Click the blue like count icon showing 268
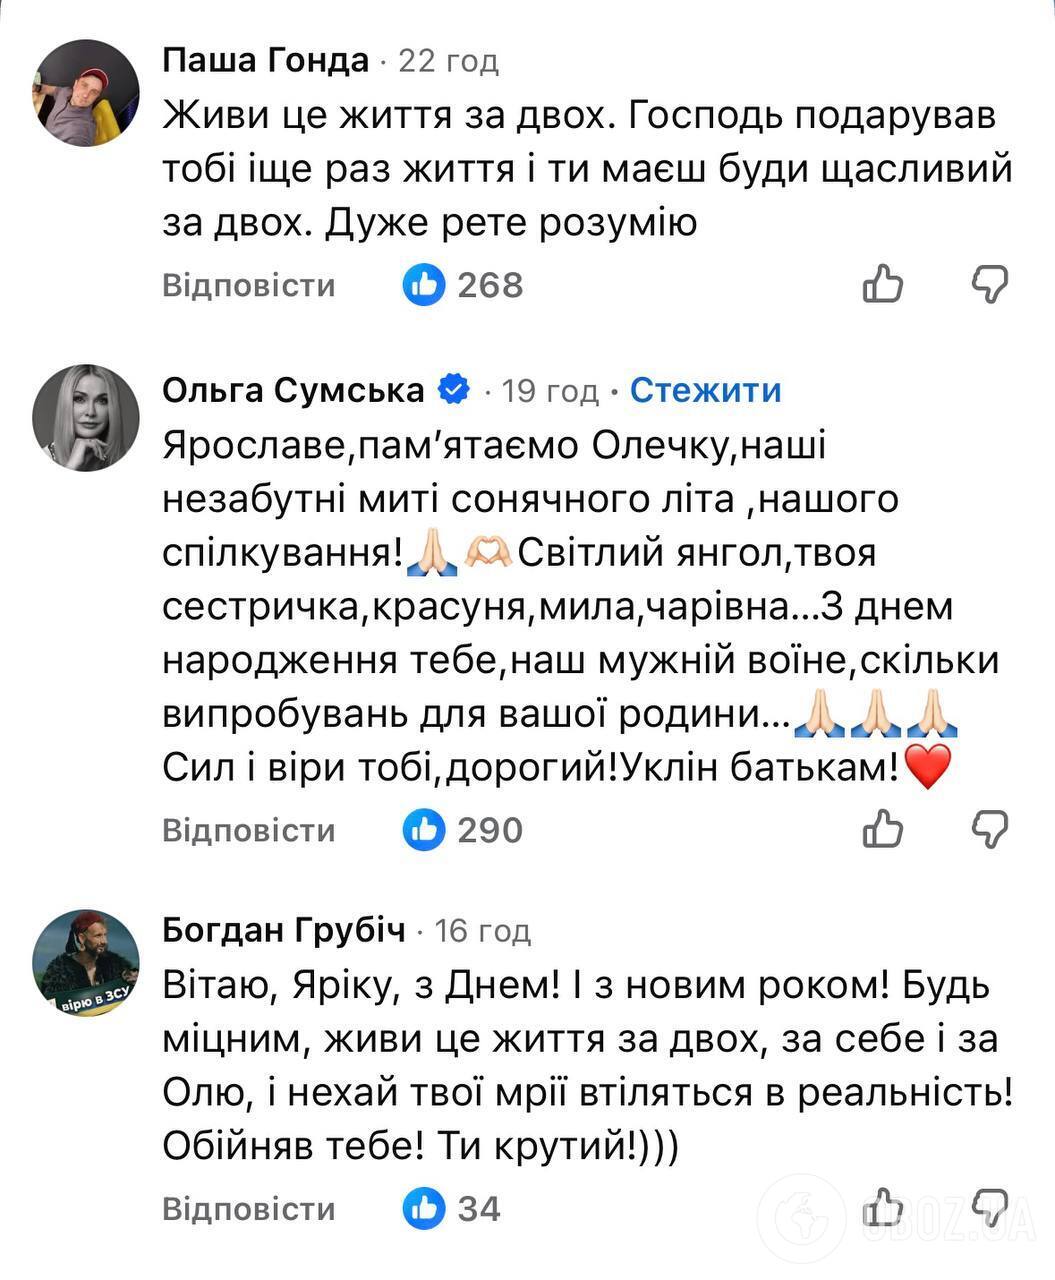This screenshot has width=1055, height=1280. tap(424, 284)
